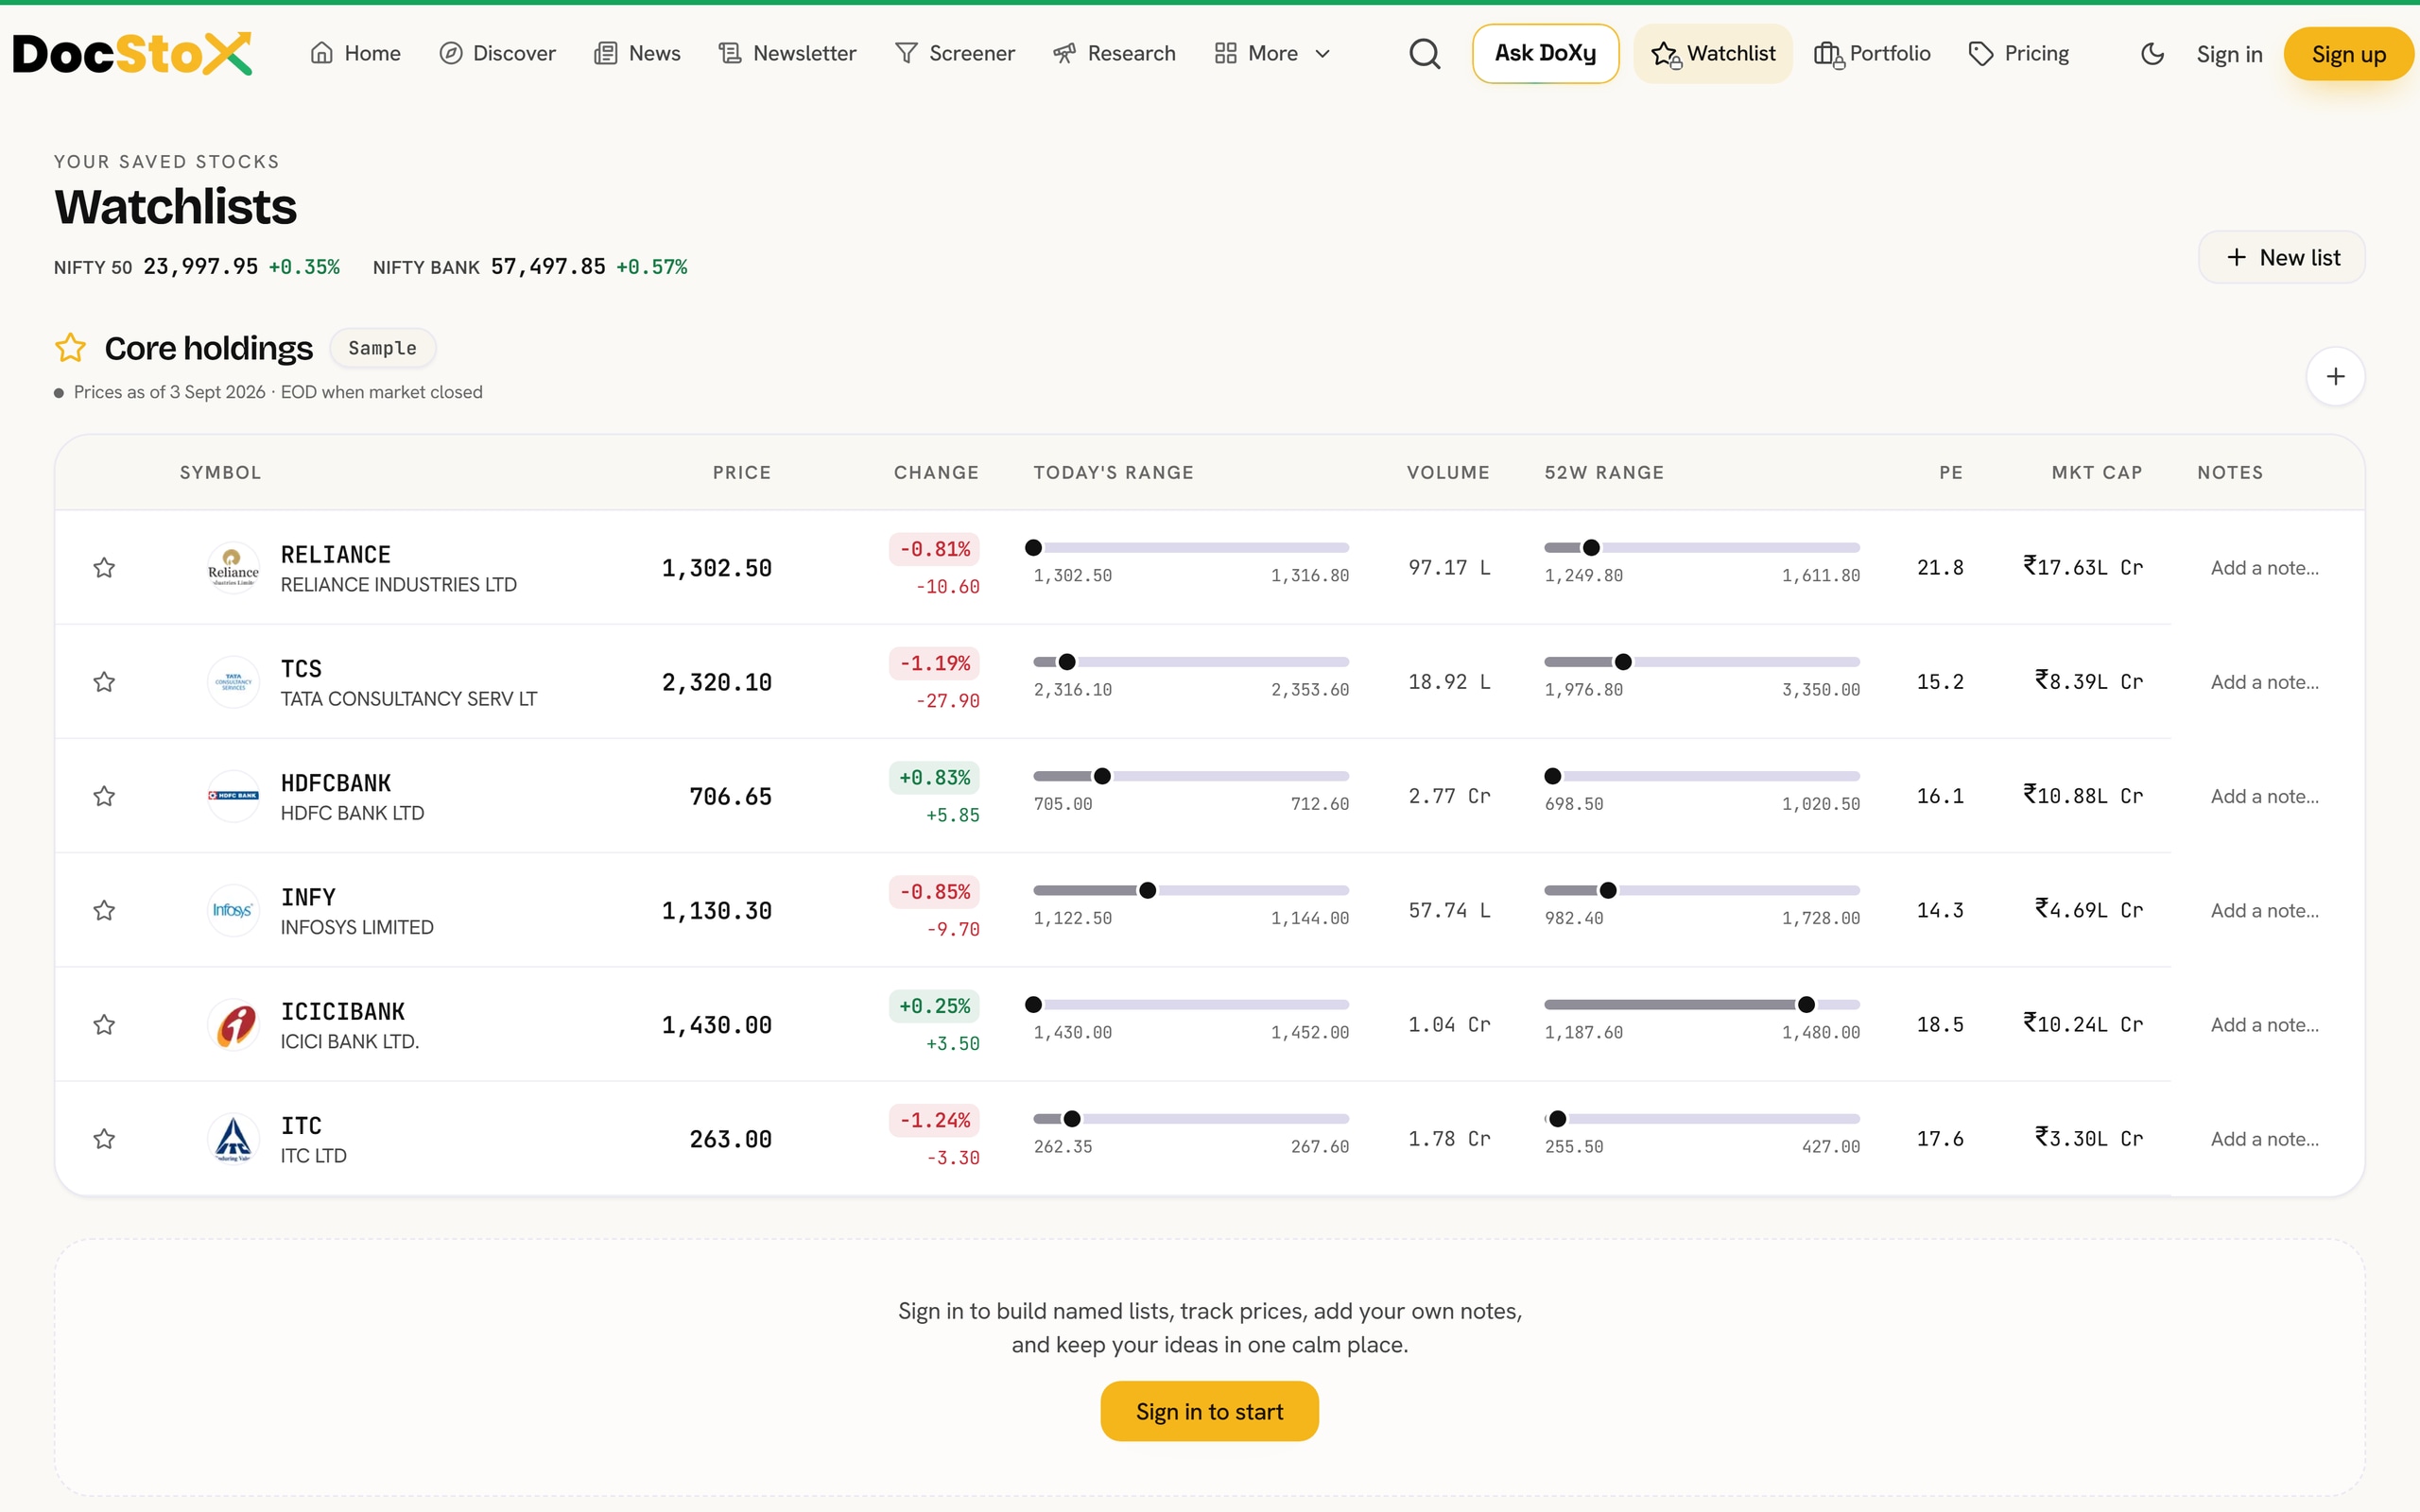Toggle dark mode moon icon
Viewport: 2420px width, 1512px height.
(2152, 54)
